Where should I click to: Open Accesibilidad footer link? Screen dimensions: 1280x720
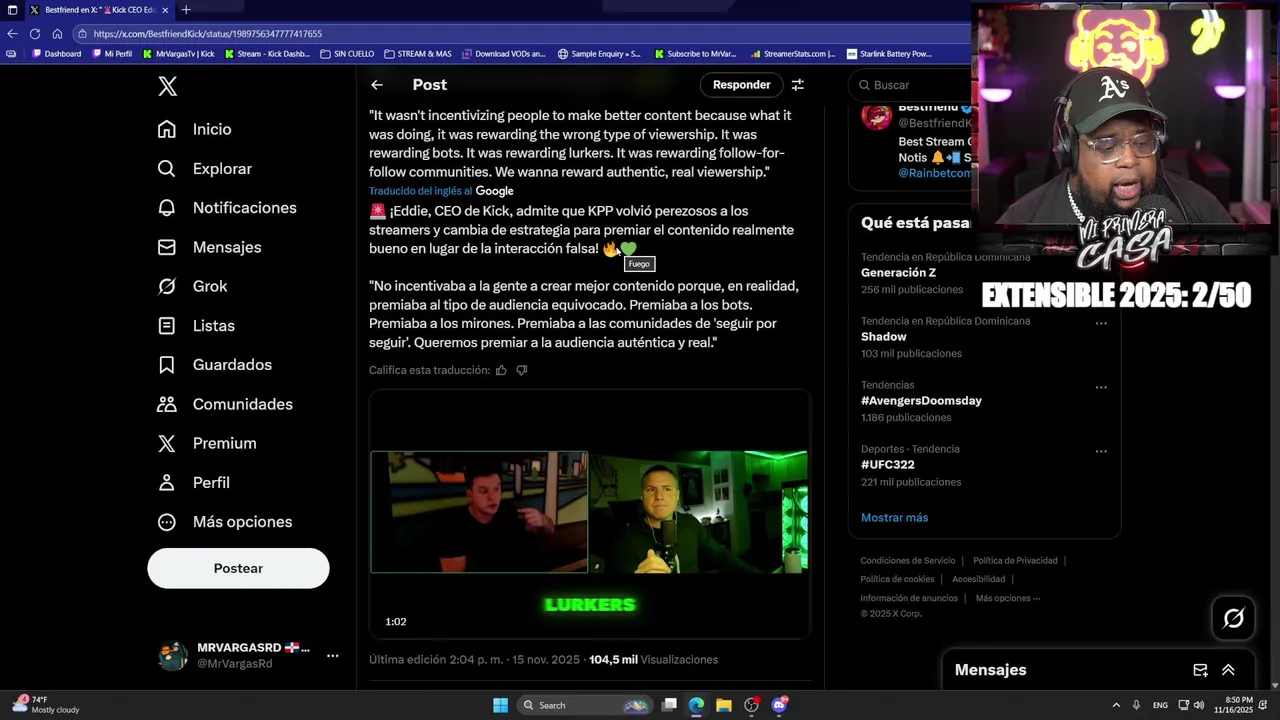[978, 579]
